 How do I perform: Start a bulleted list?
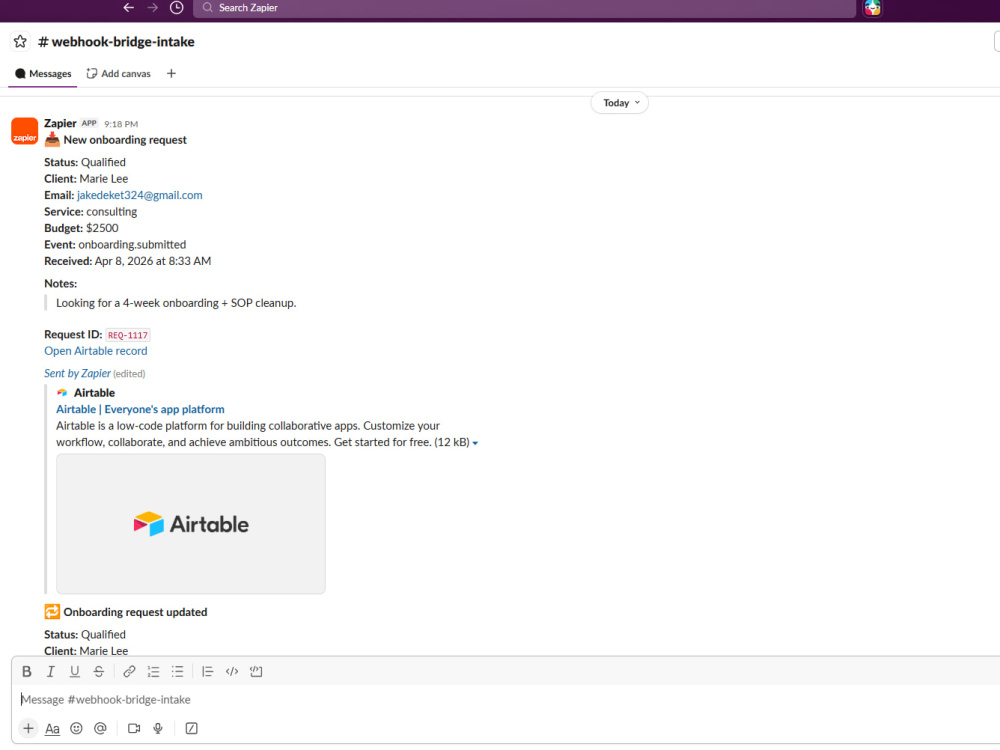177,672
